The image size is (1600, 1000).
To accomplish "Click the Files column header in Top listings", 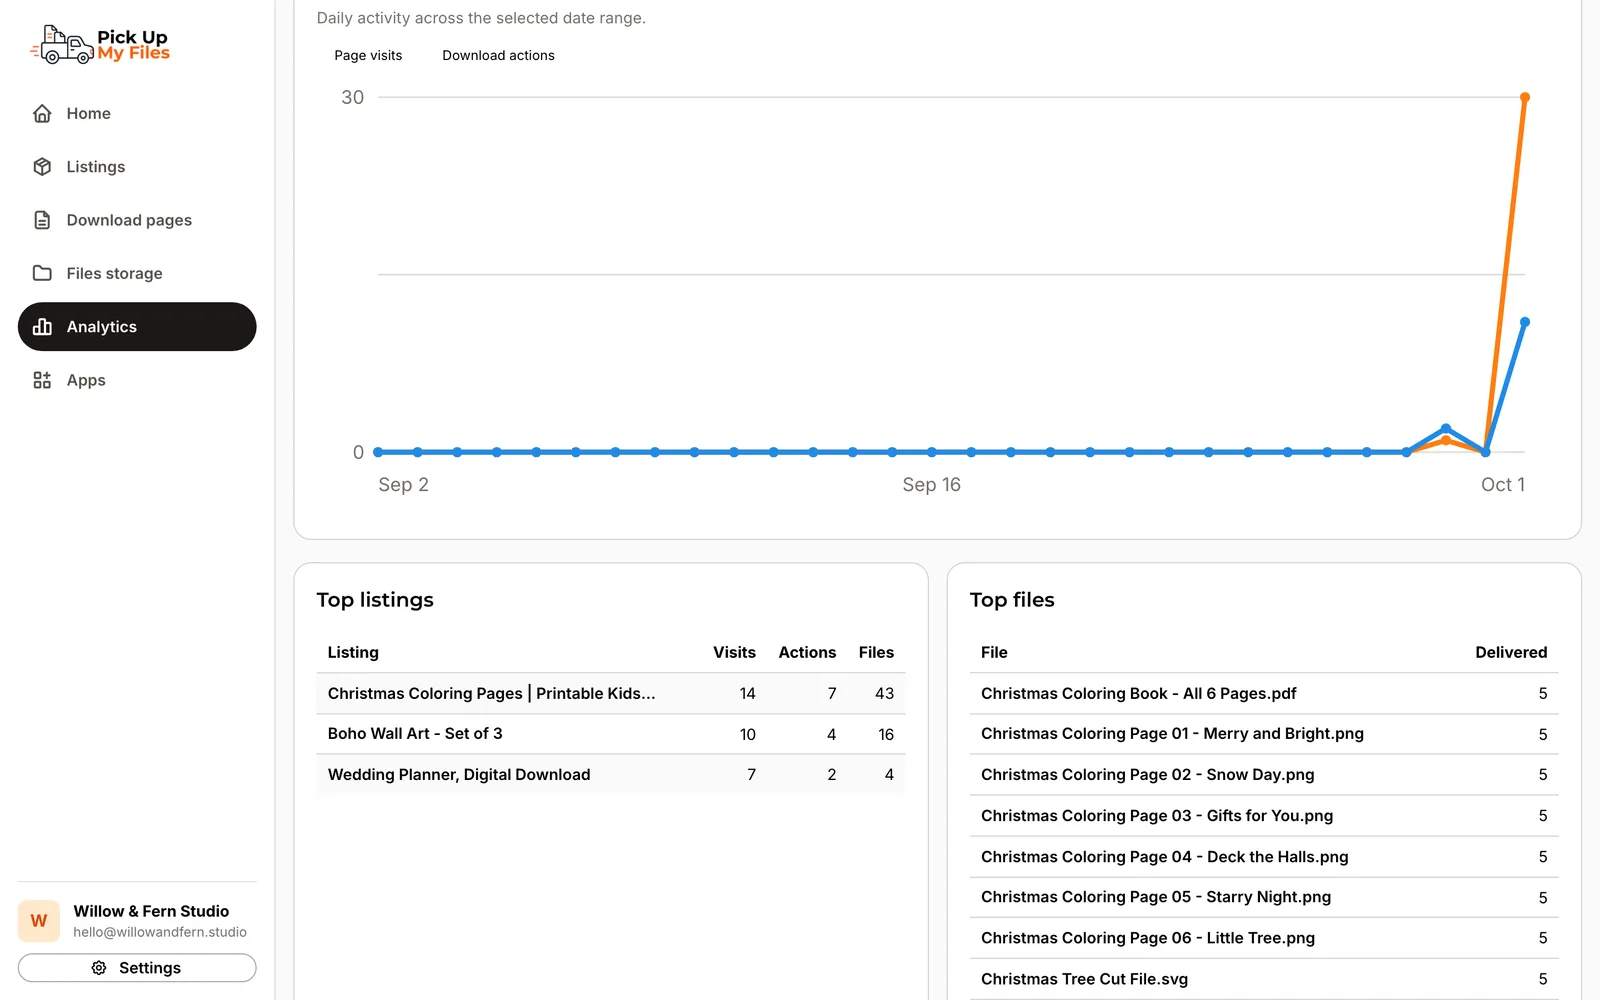I will (x=876, y=653).
